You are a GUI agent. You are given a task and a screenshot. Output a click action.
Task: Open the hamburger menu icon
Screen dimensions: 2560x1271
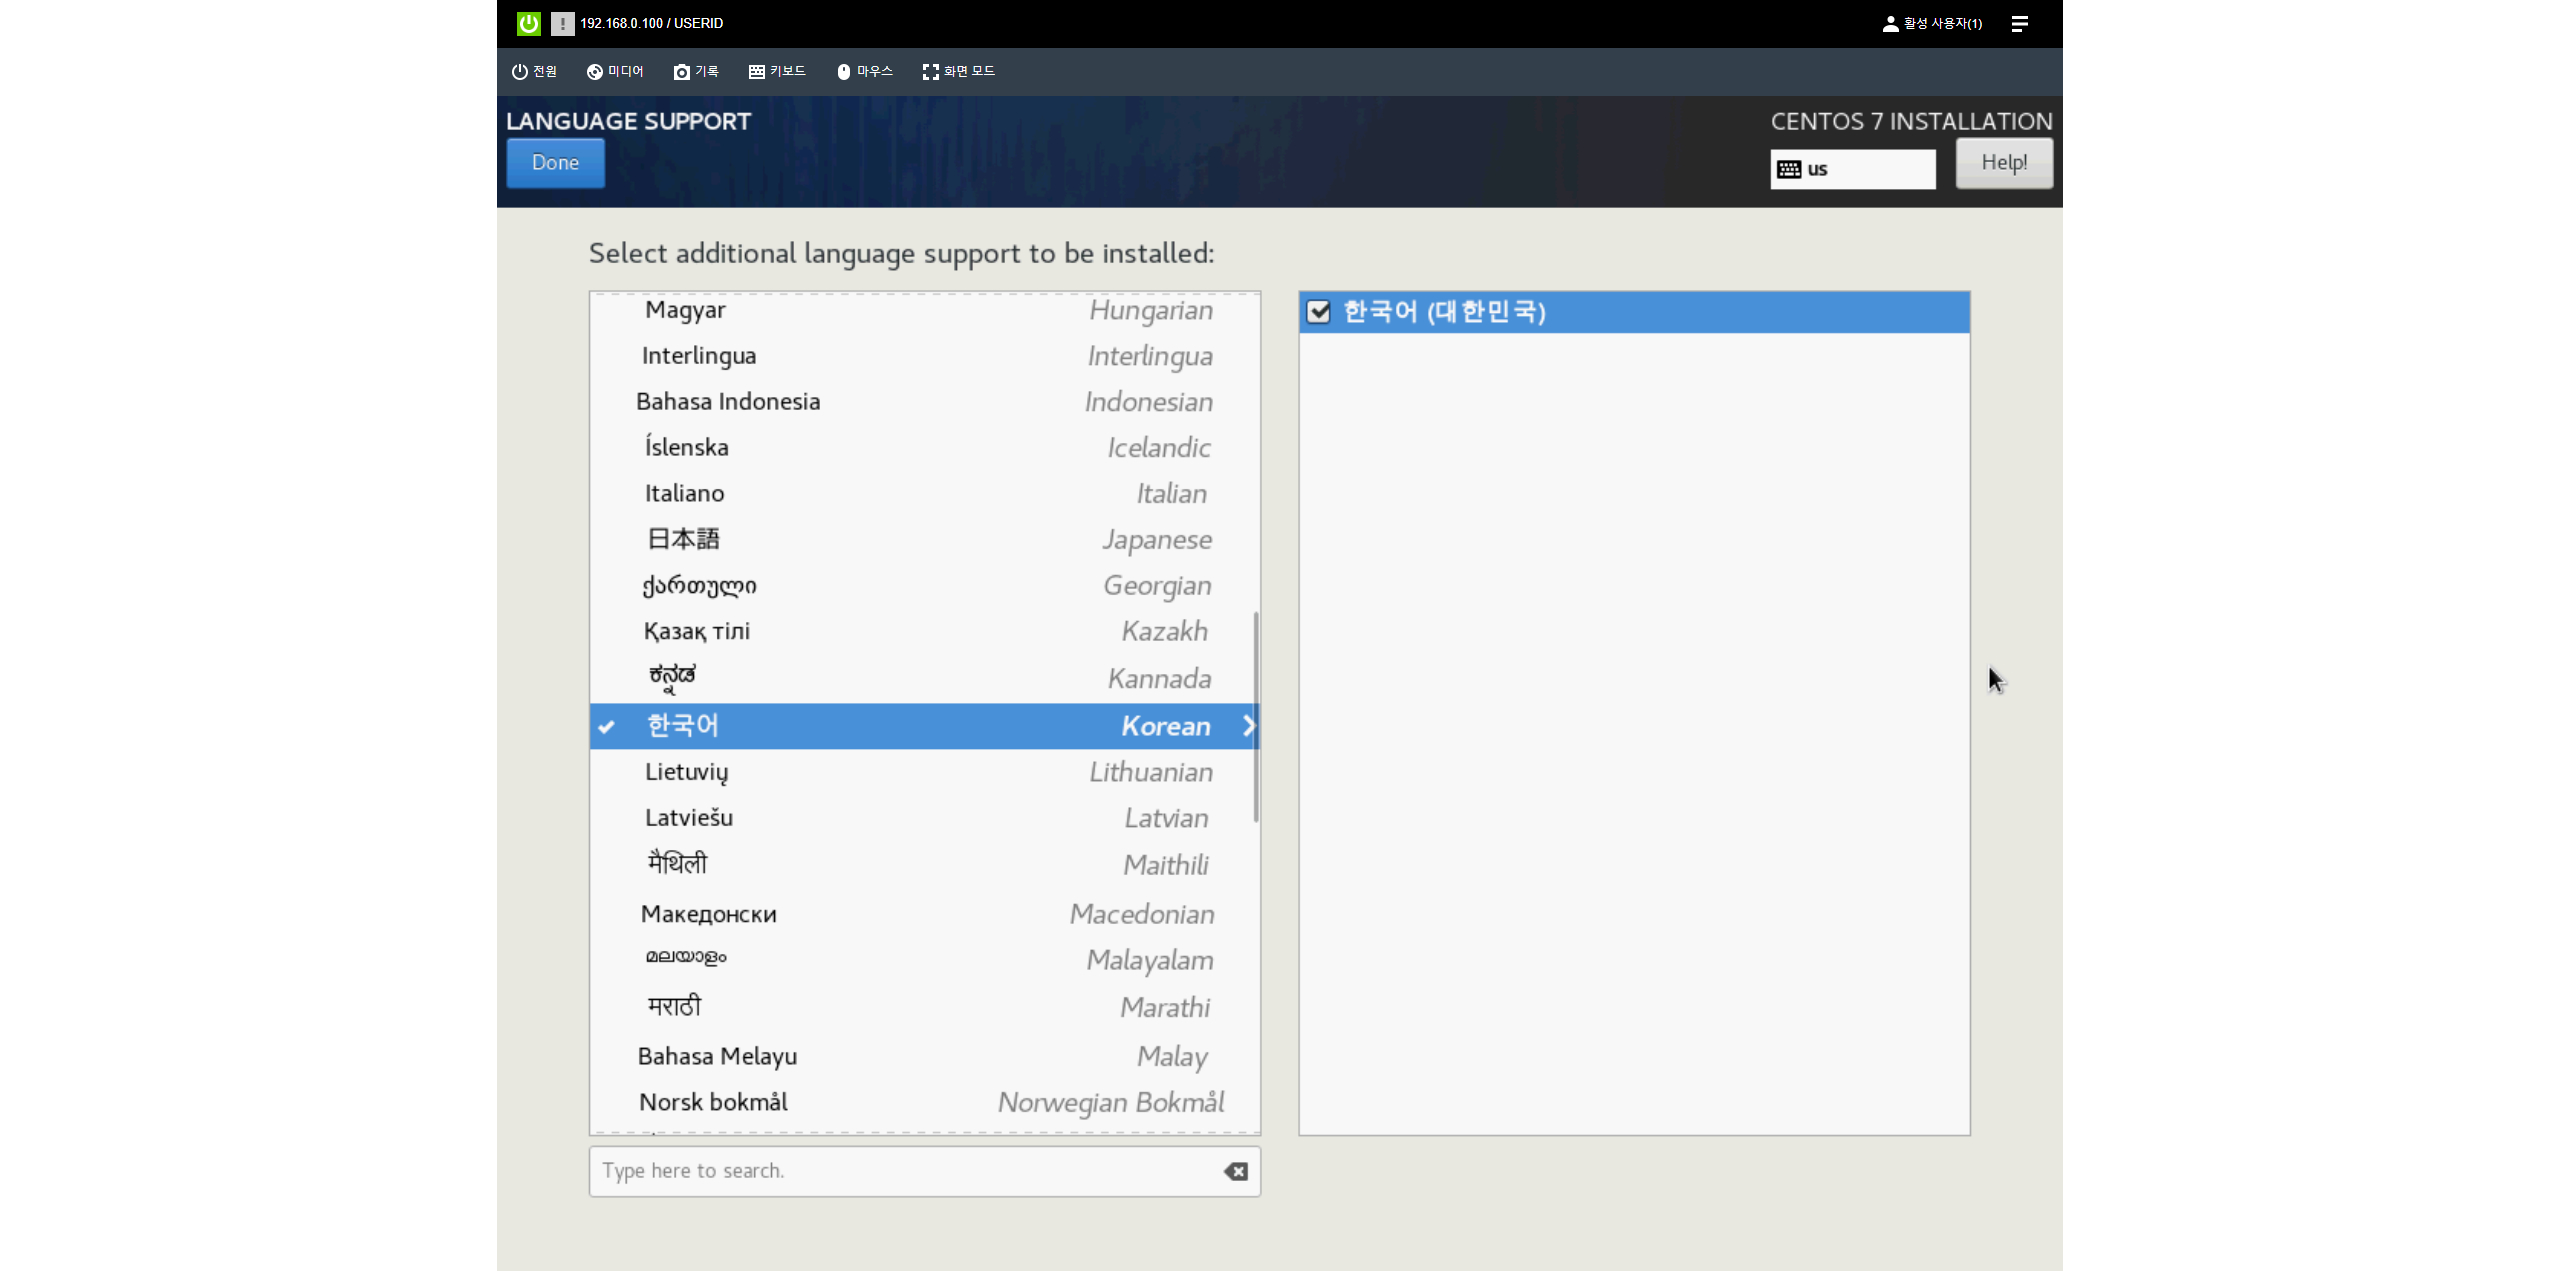[x=2019, y=23]
